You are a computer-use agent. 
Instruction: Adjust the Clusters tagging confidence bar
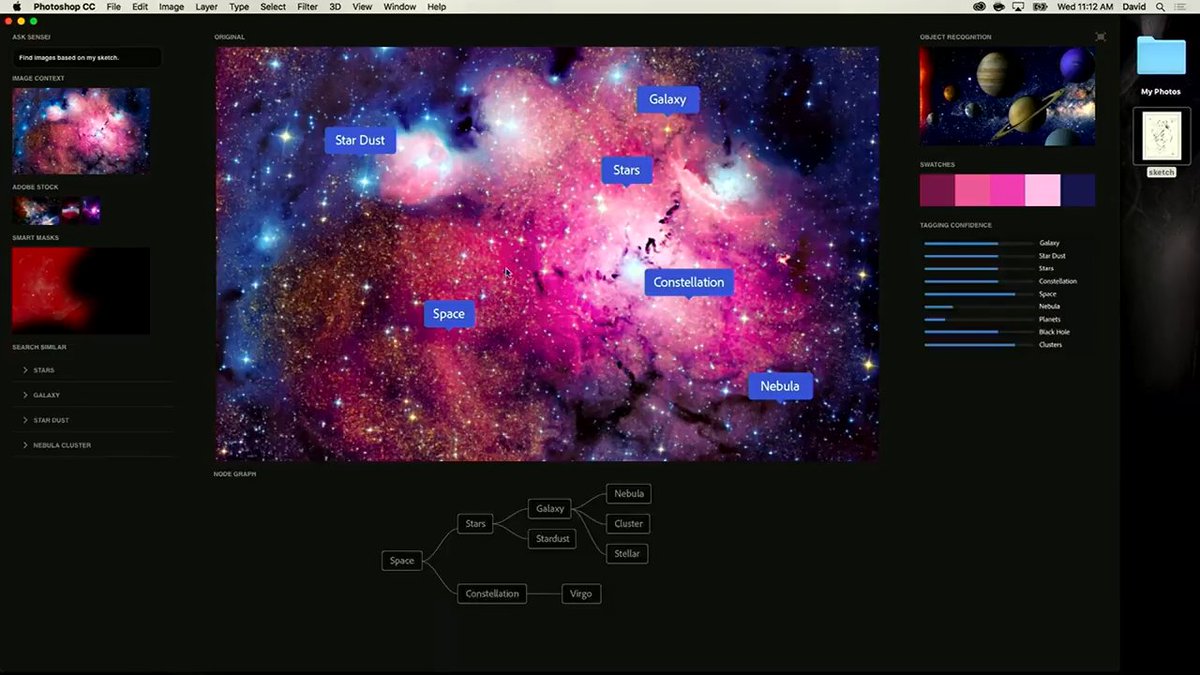point(979,345)
